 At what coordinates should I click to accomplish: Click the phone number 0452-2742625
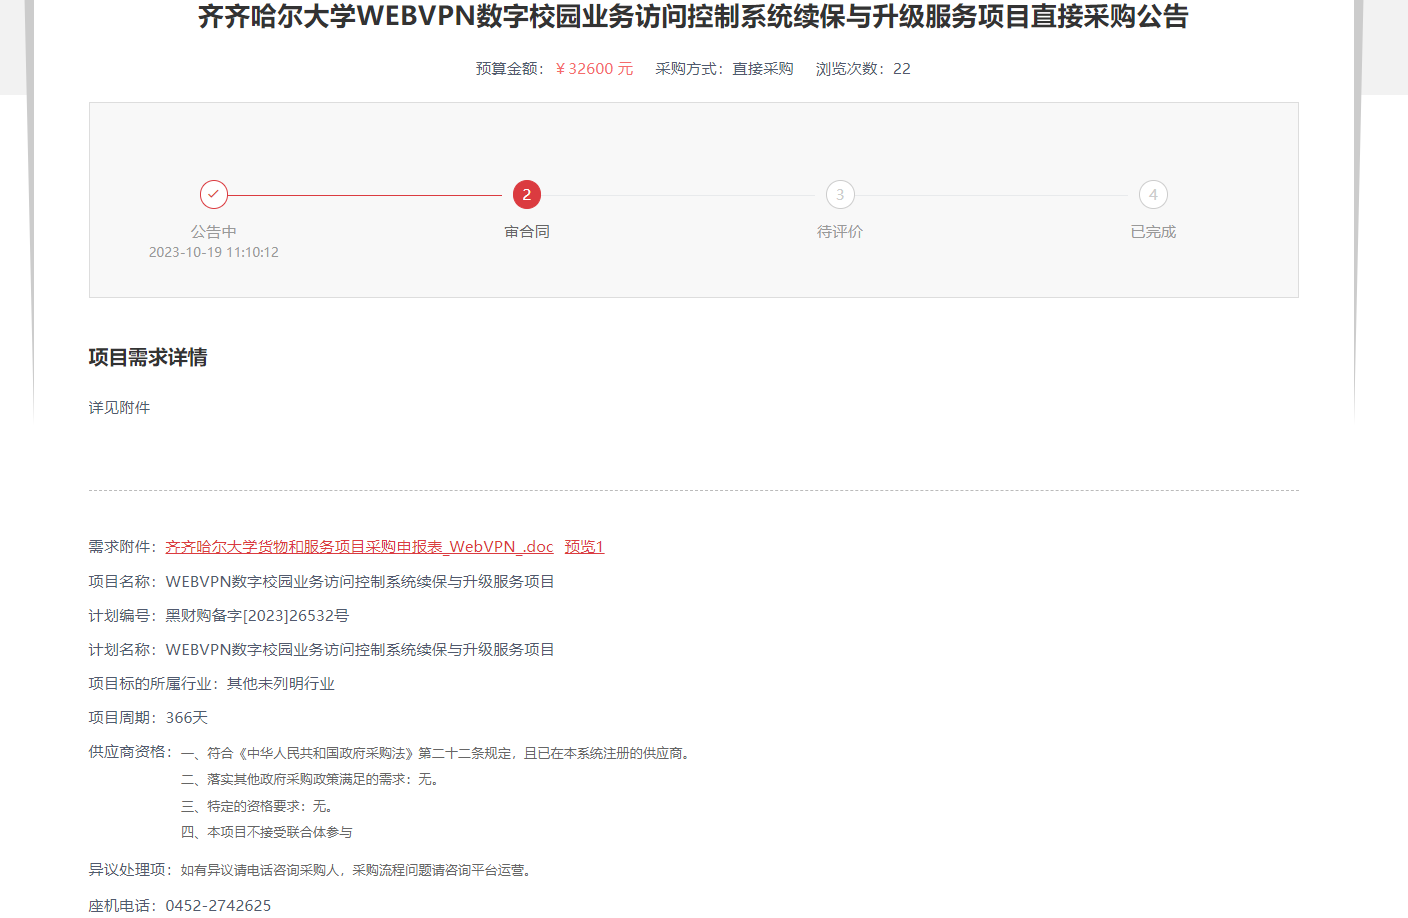pyautogui.click(x=218, y=905)
